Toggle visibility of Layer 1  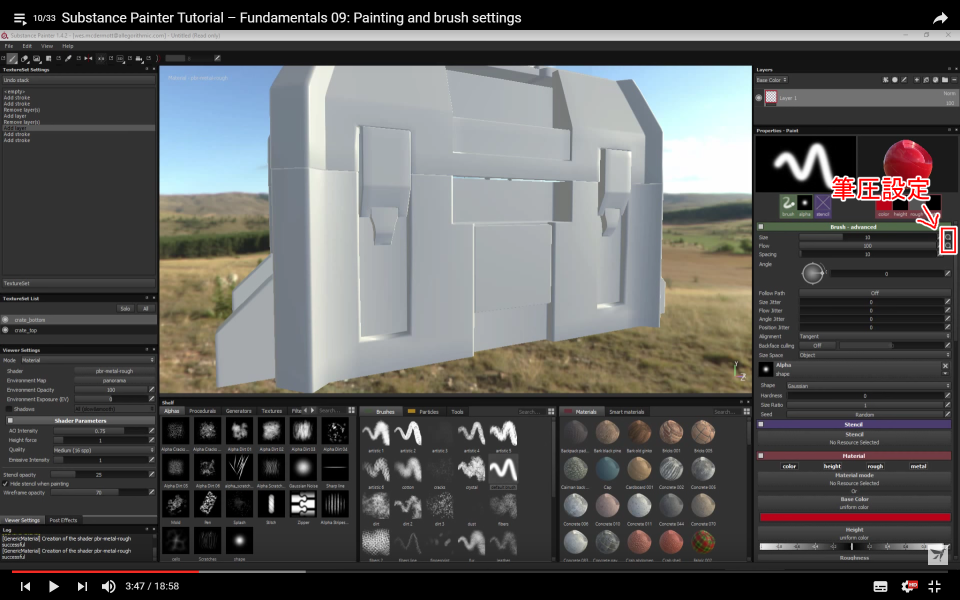click(x=759, y=97)
